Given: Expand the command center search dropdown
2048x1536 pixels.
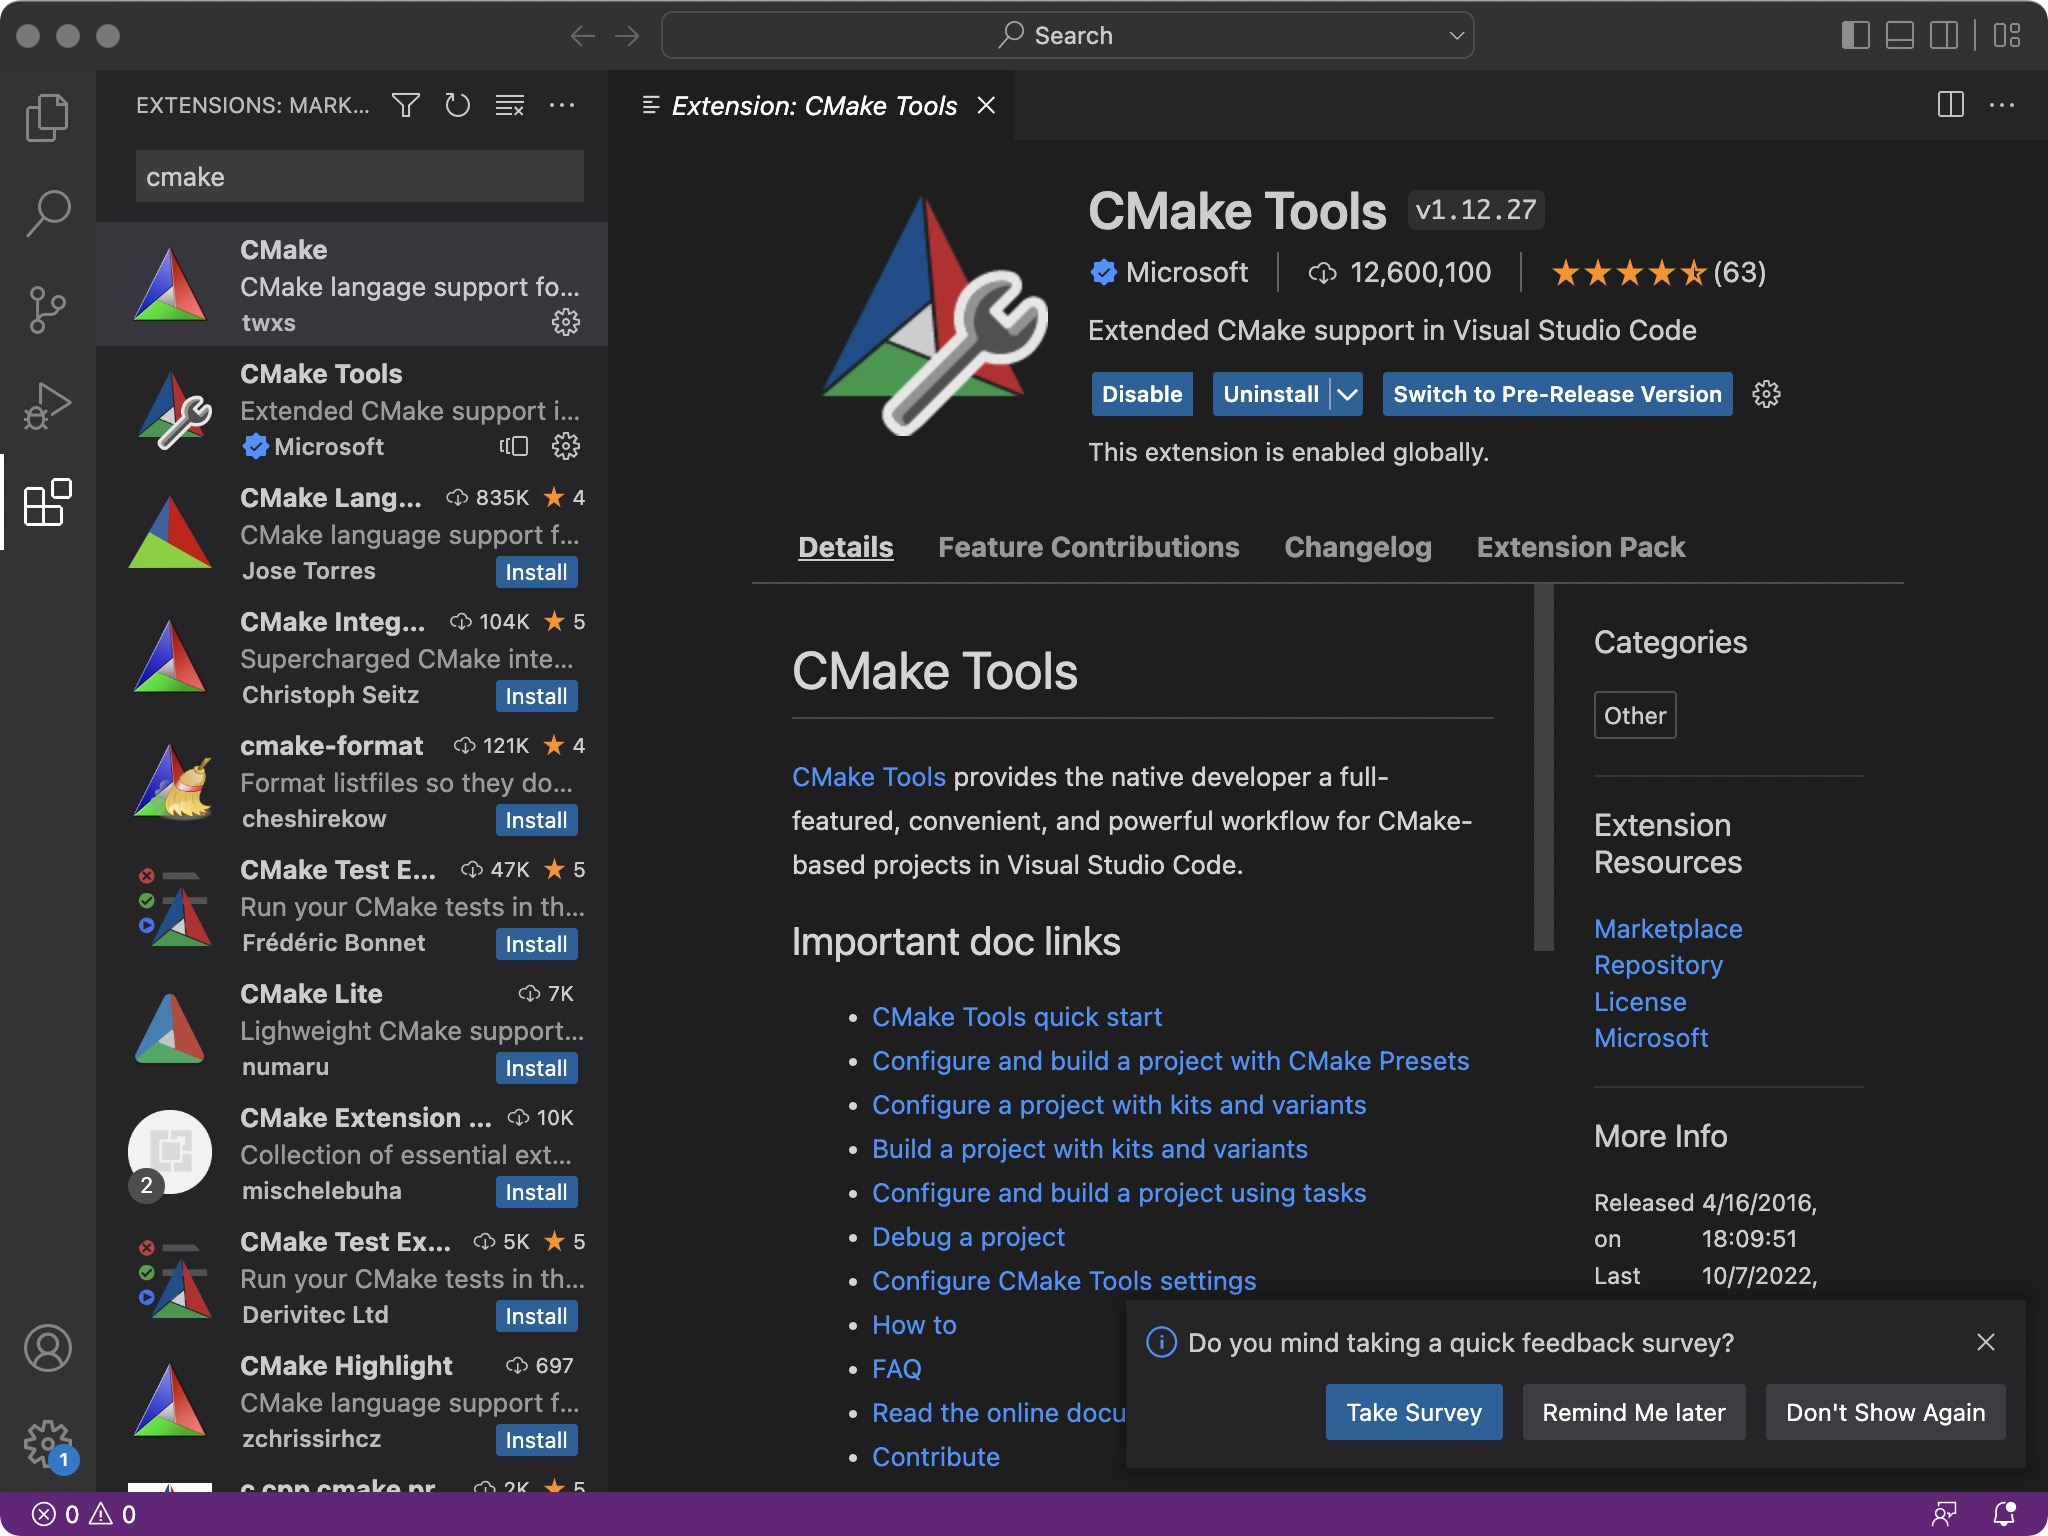Looking at the screenshot, I should (1455, 34).
